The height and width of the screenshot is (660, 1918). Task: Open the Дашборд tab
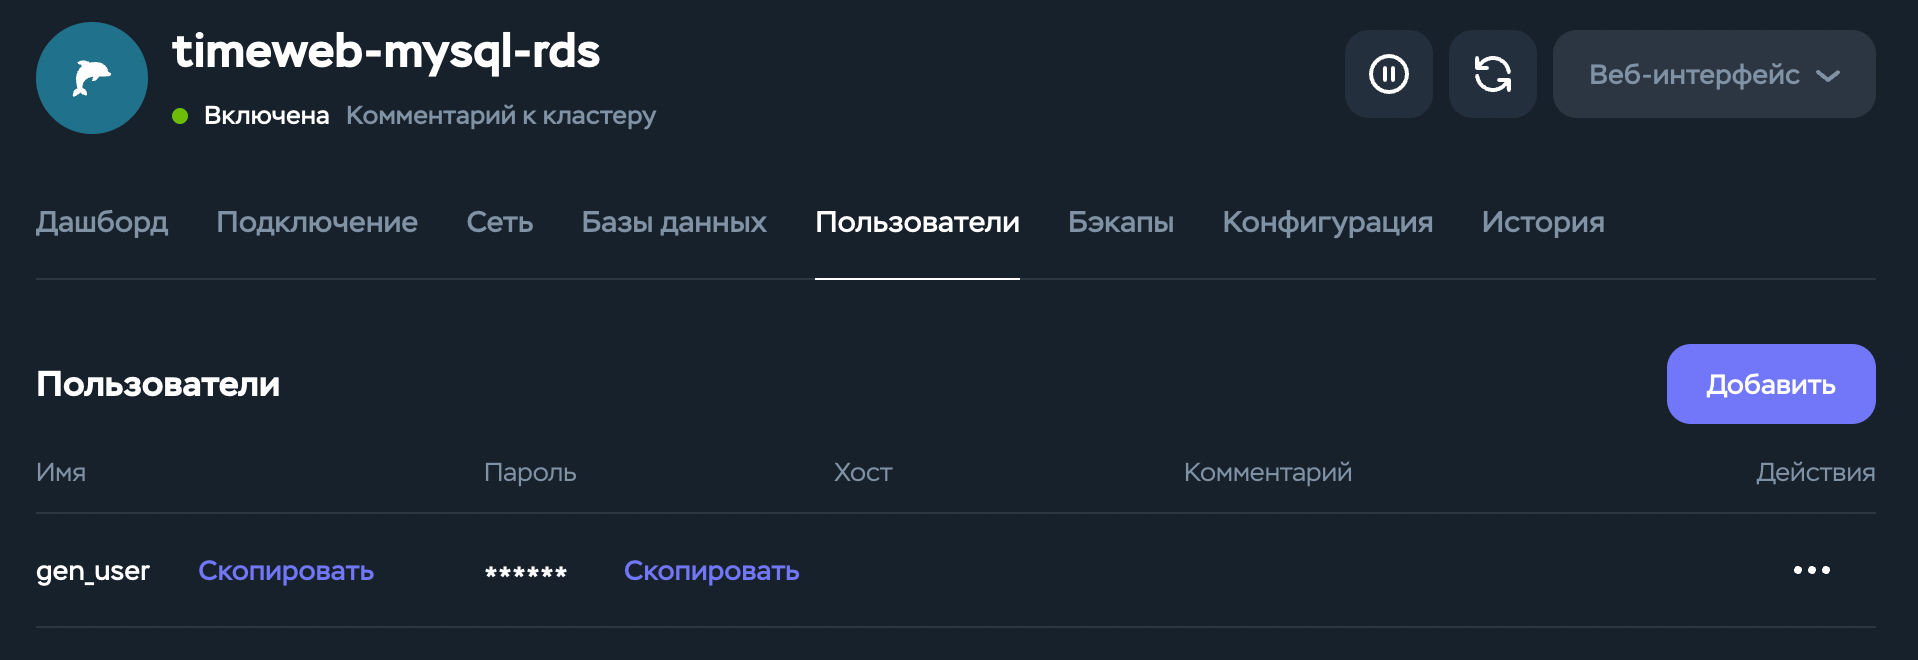102,222
